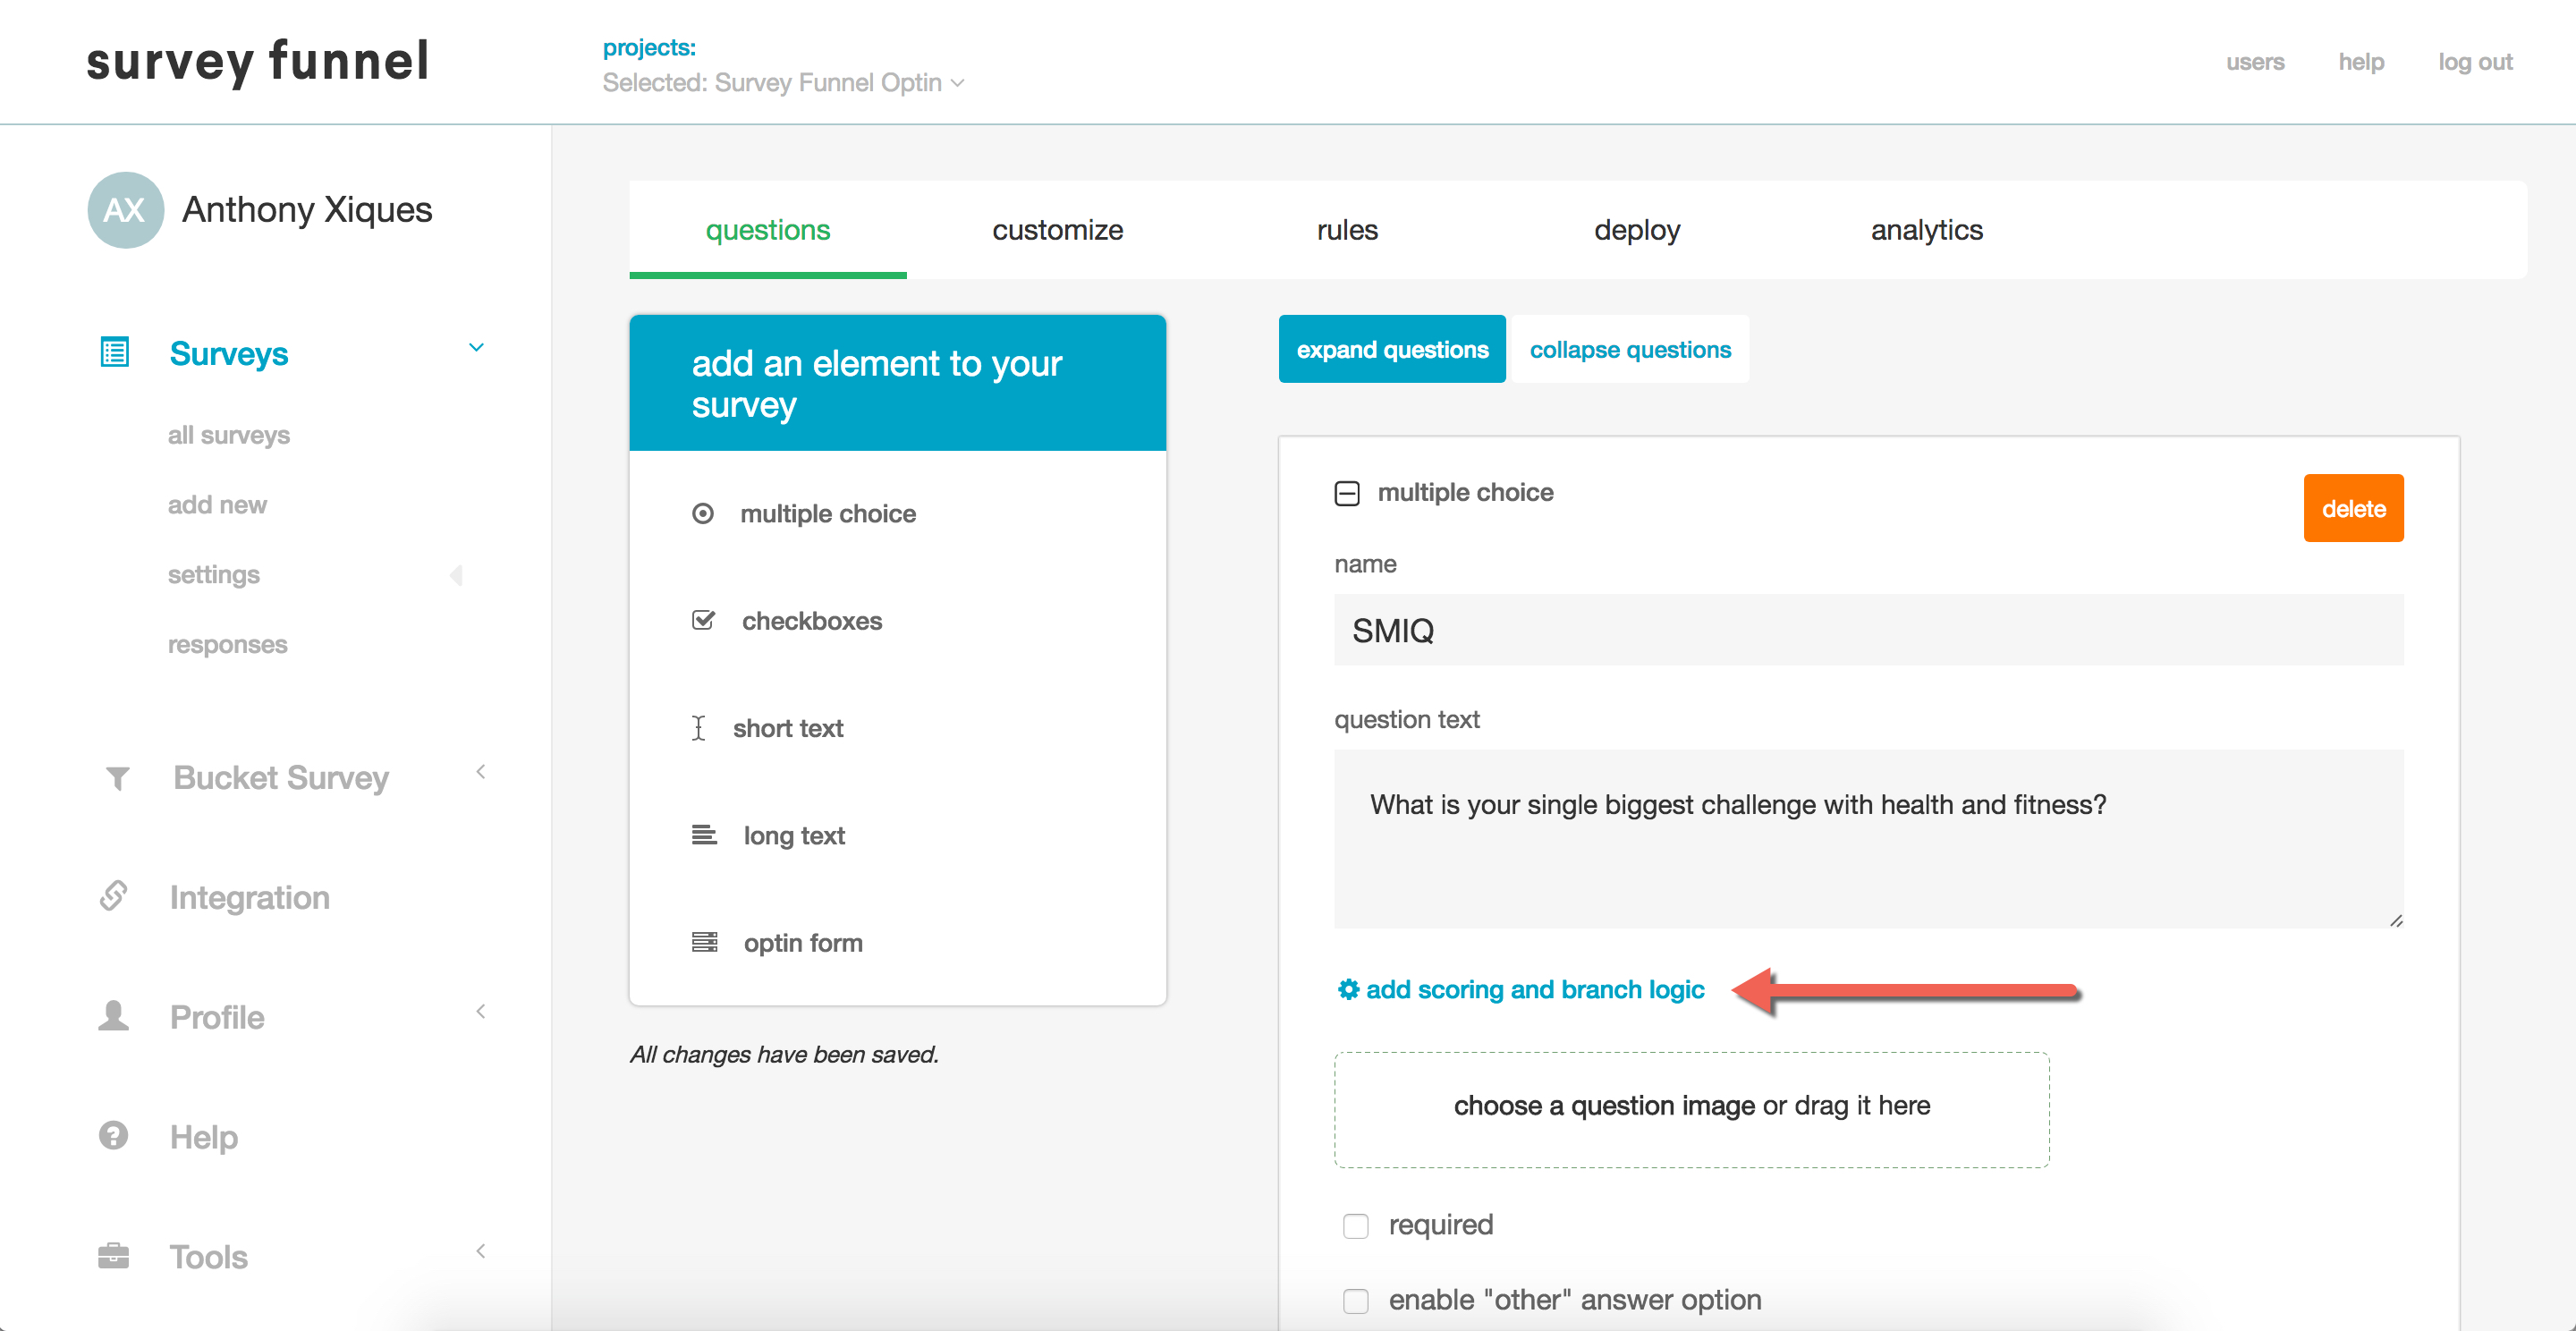Expand the Bucket Survey menu chevron
Image resolution: width=2576 pixels, height=1331 pixels.
481,772
